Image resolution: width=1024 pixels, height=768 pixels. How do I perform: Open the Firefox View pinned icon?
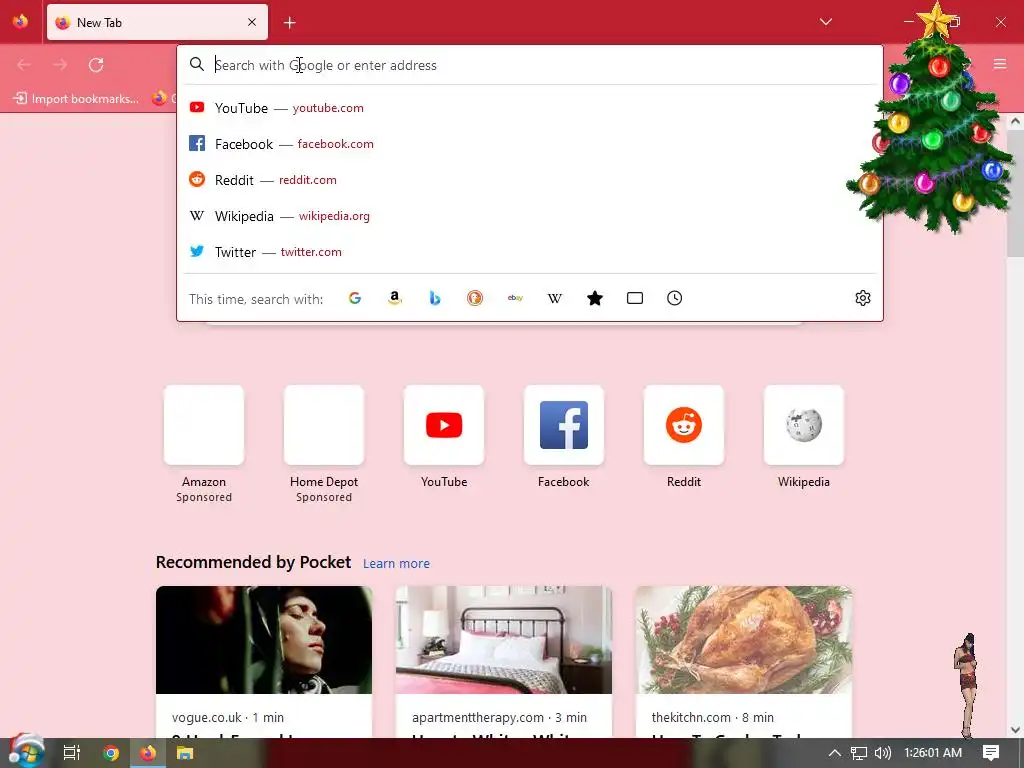(x=20, y=22)
